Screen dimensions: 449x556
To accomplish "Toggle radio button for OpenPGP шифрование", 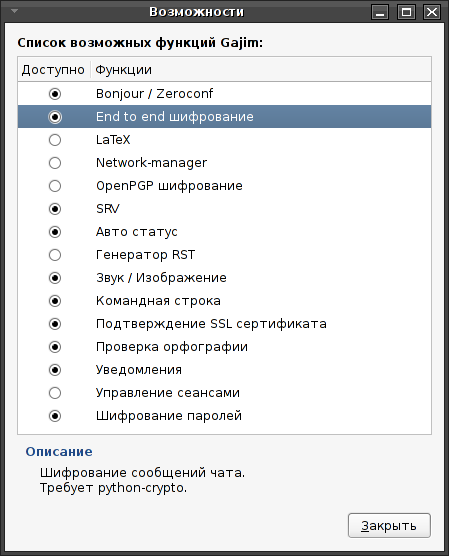I will (55, 186).
